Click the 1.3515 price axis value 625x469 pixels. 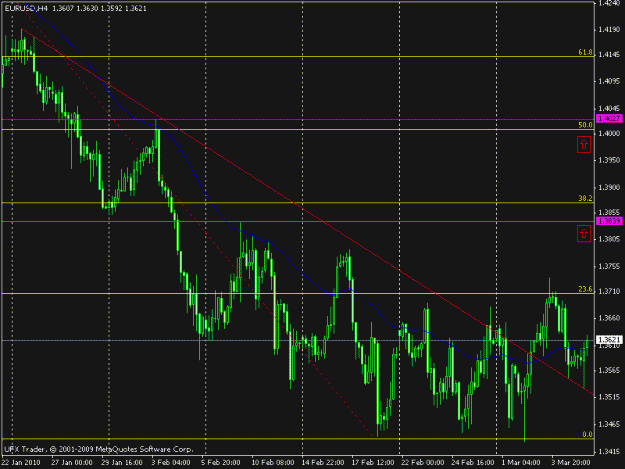[609, 397]
